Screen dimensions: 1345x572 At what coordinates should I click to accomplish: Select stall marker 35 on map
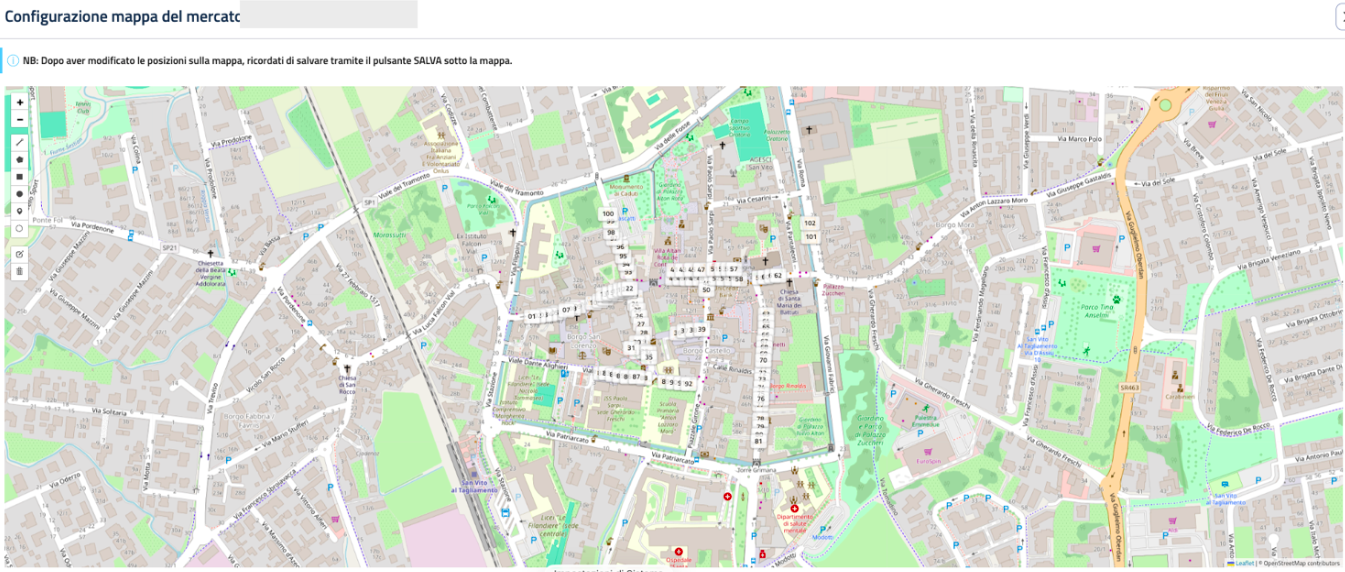(648, 356)
